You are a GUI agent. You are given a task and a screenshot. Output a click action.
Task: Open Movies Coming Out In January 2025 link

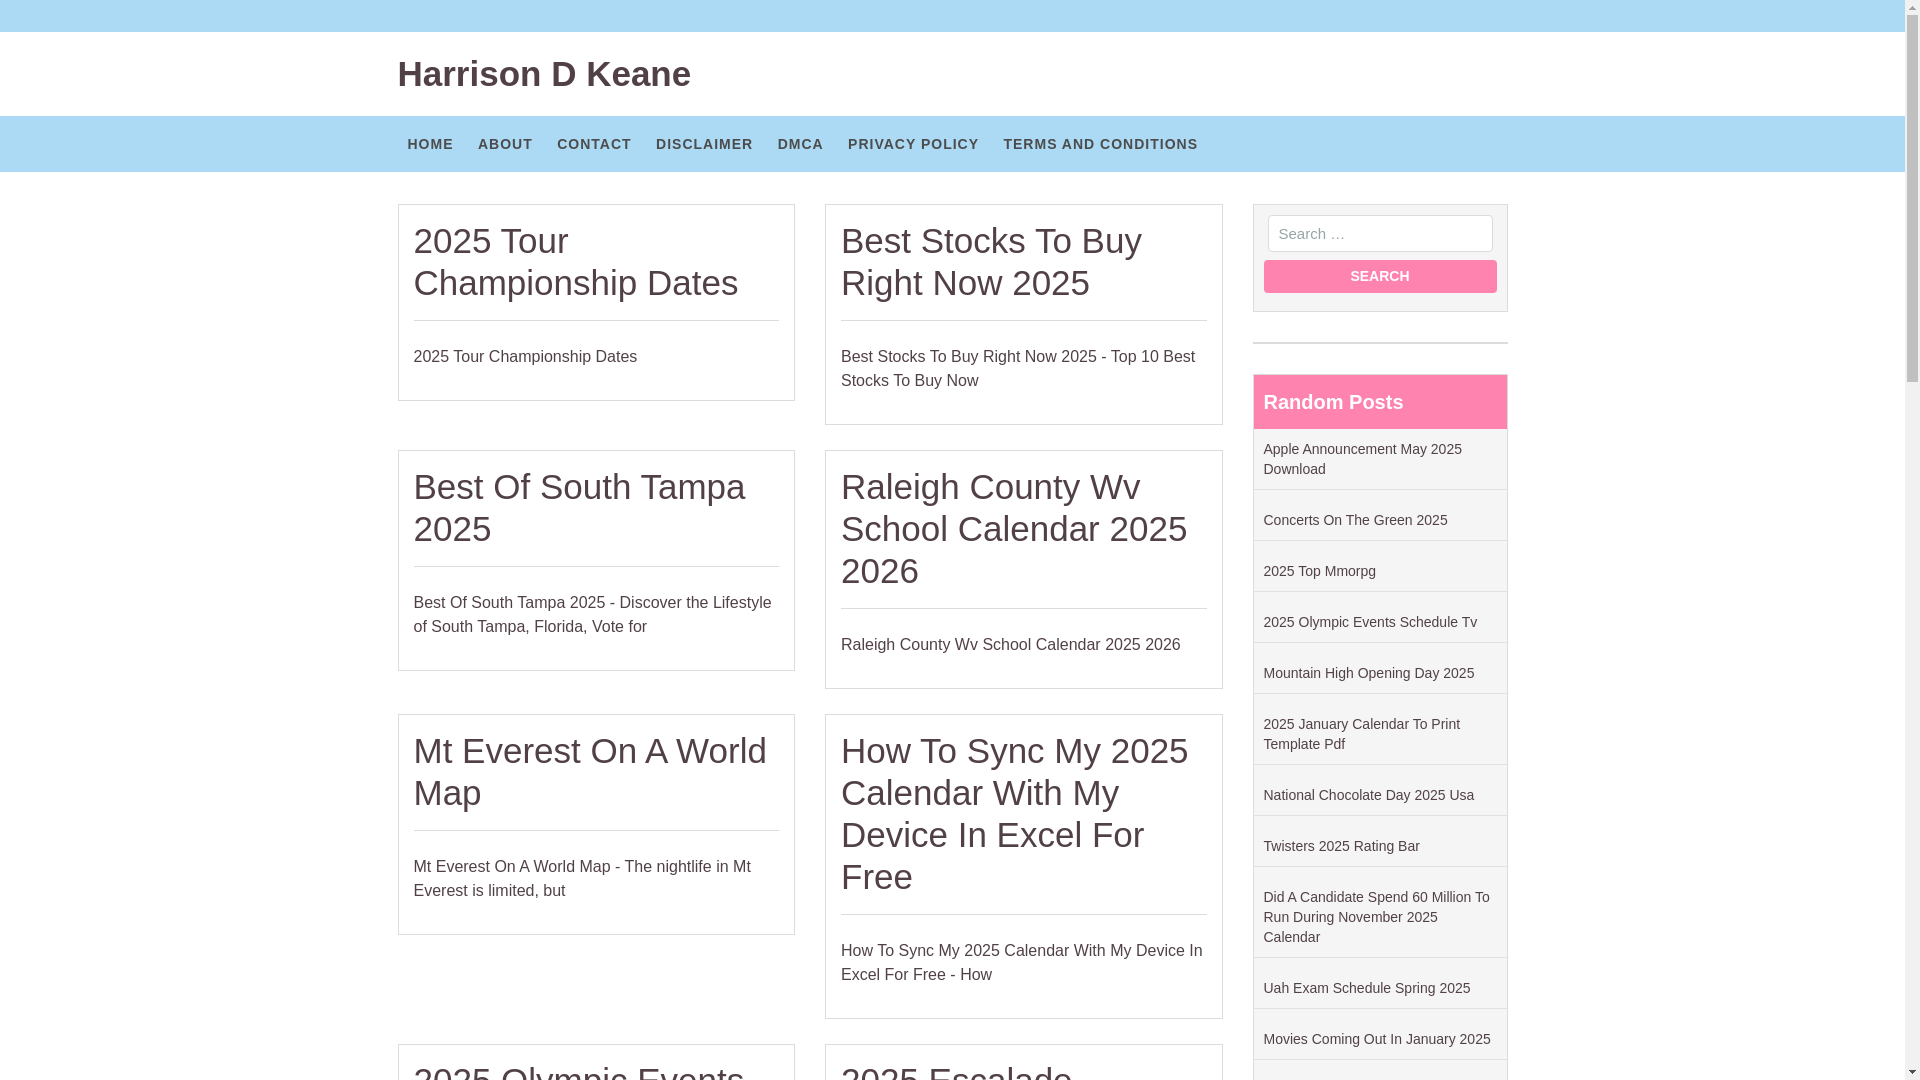1376,1039
